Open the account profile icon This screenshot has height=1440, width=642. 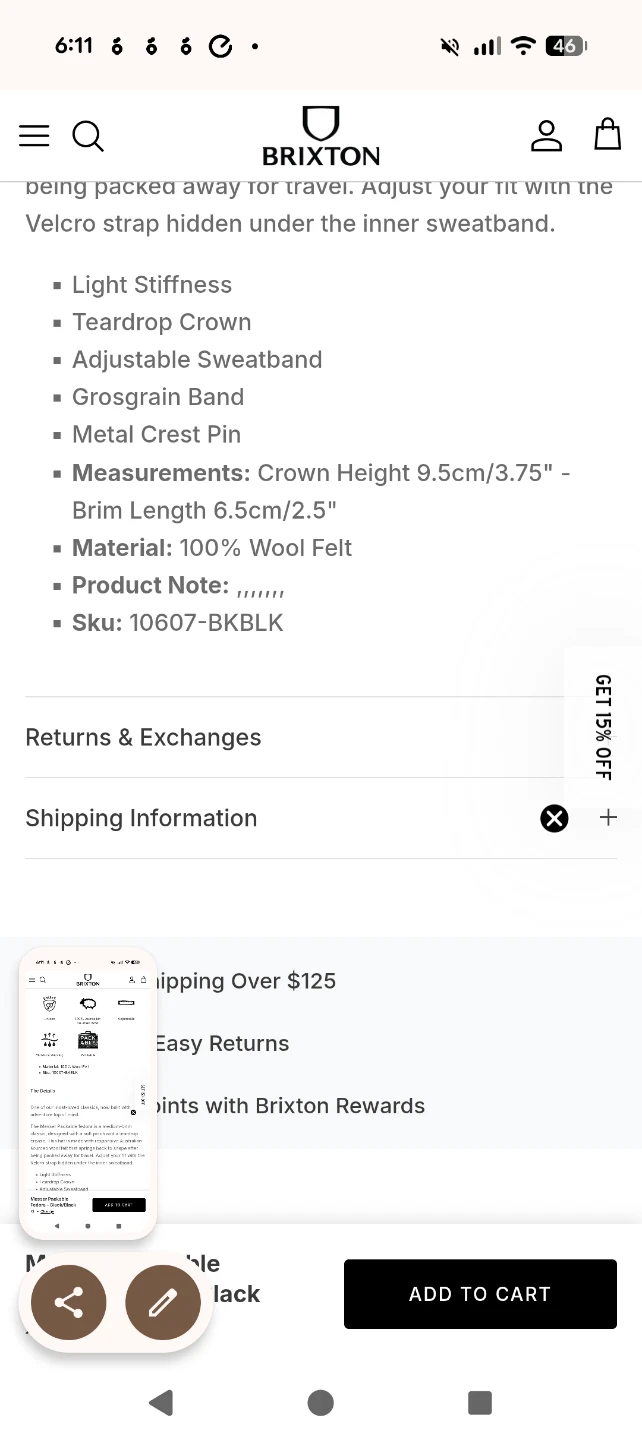point(546,135)
